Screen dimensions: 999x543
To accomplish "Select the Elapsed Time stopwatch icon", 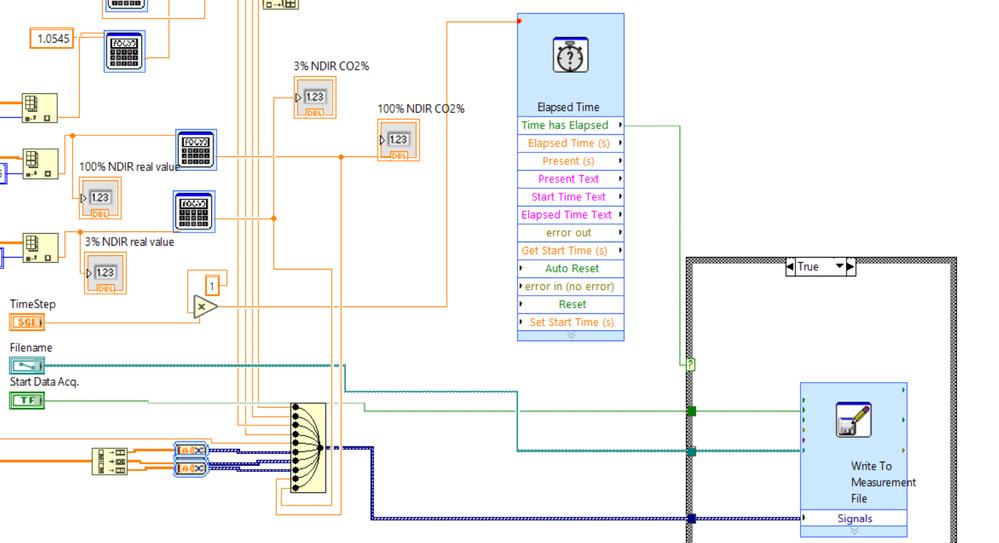I will click(570, 55).
